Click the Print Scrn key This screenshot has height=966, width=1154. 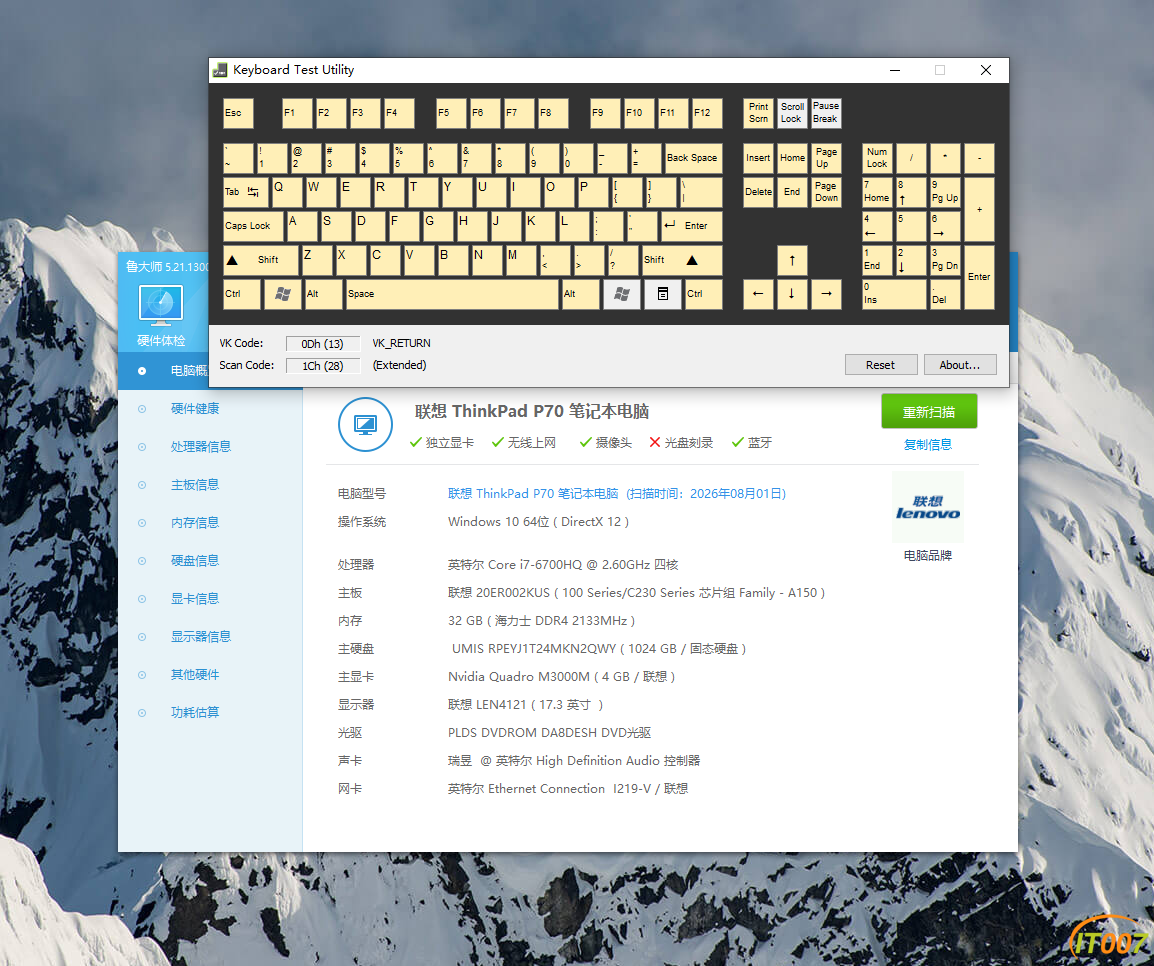tap(758, 113)
